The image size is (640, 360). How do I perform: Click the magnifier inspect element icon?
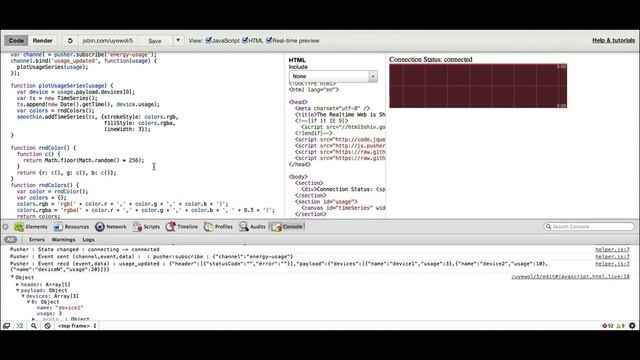34,326
